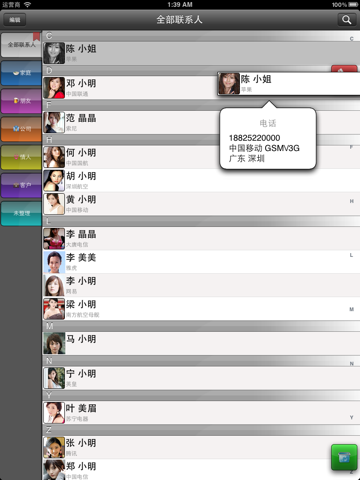This screenshot has height=480, width=360.
Task: Jump to index letter M
Action: [x=351, y=309]
